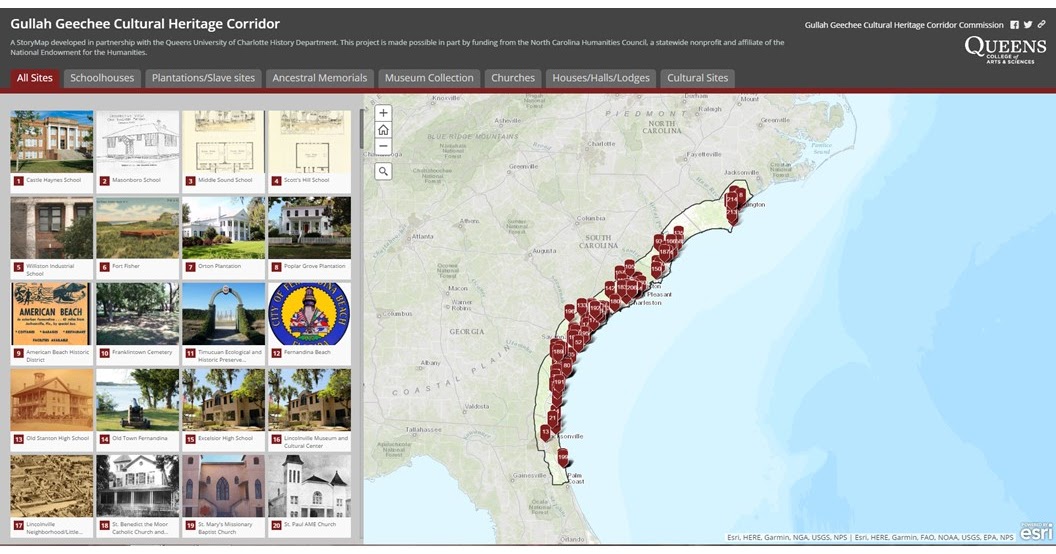Select map marker 213 near Wilmington
This screenshot has height=554, width=1056.
tap(731, 213)
